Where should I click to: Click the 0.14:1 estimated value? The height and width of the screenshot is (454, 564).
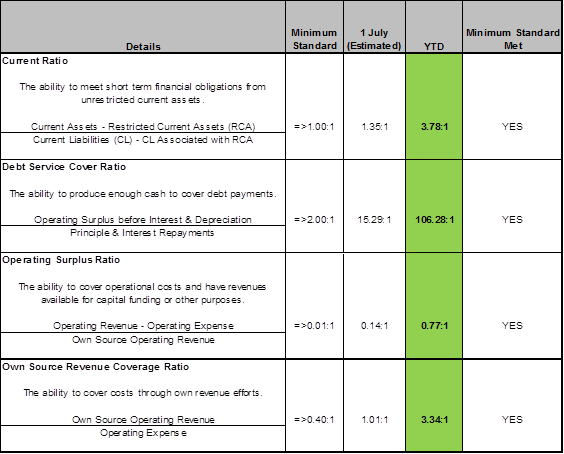click(x=374, y=326)
